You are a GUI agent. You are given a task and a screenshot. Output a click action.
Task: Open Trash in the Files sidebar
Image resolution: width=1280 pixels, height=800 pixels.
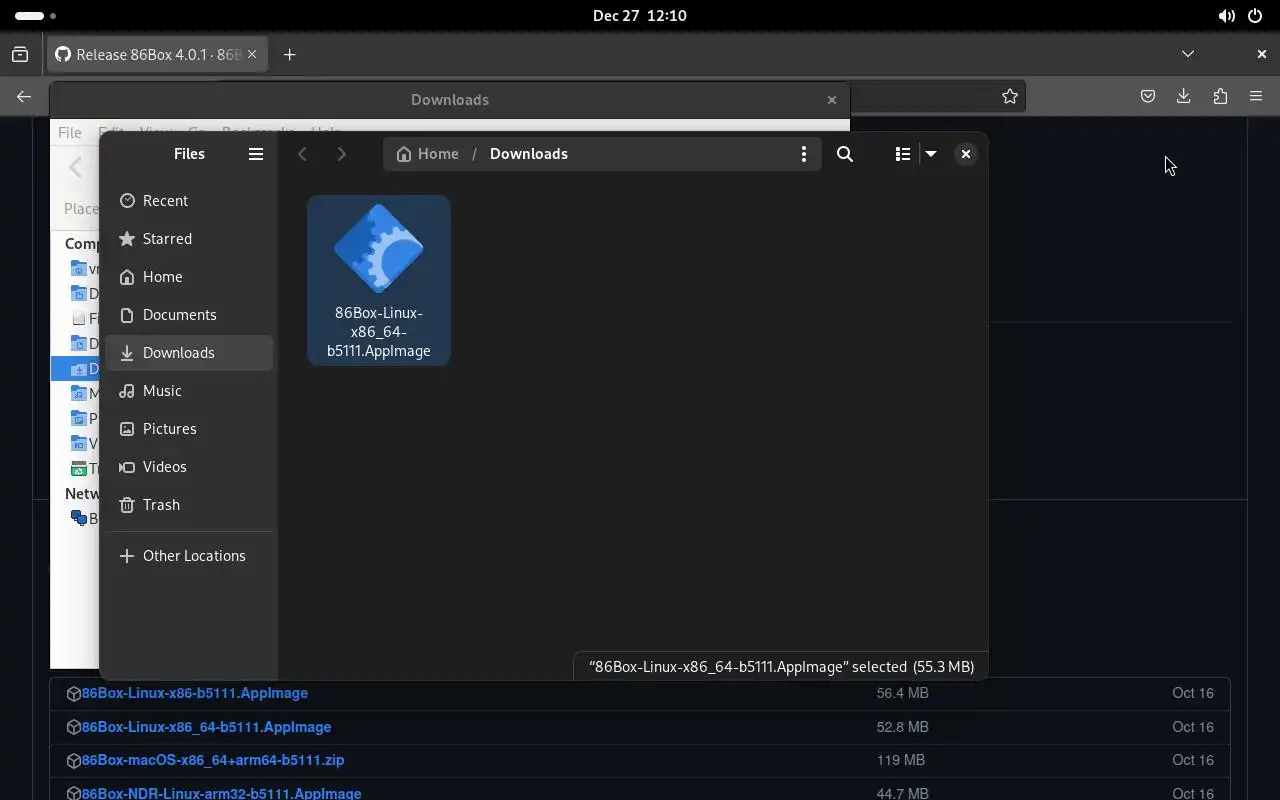coord(189,505)
